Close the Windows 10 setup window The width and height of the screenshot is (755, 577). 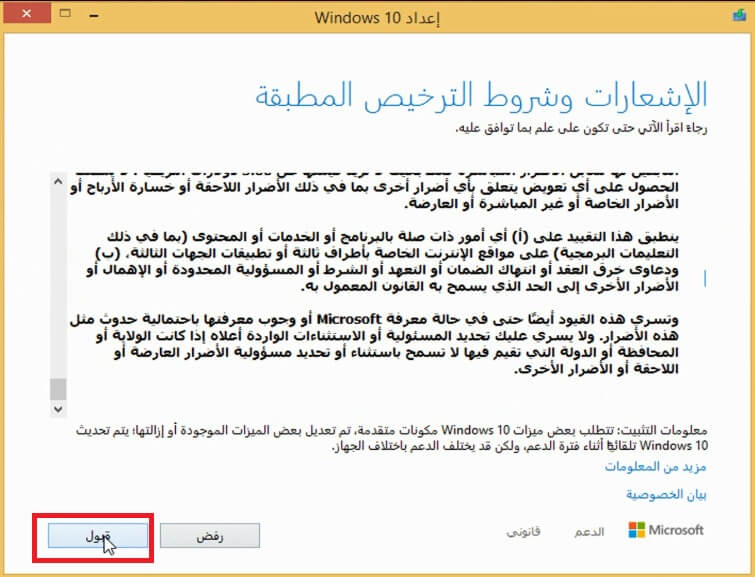(27, 13)
